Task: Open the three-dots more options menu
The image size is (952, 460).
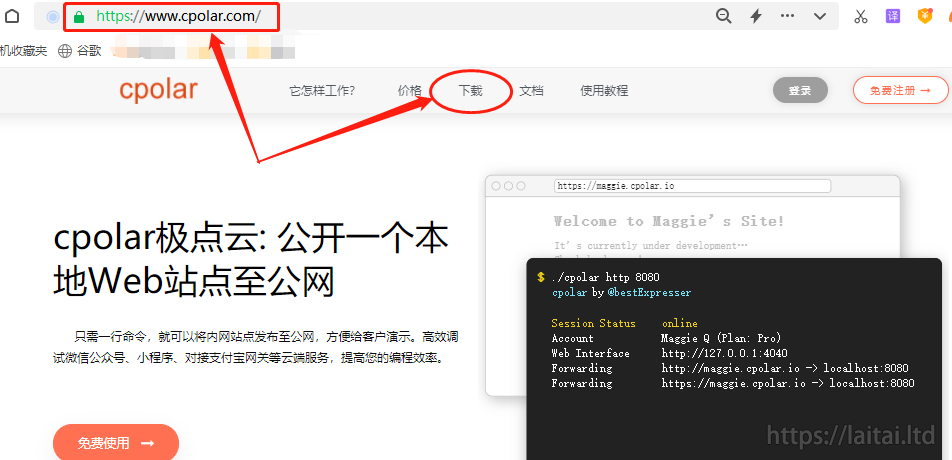Action: [x=788, y=16]
